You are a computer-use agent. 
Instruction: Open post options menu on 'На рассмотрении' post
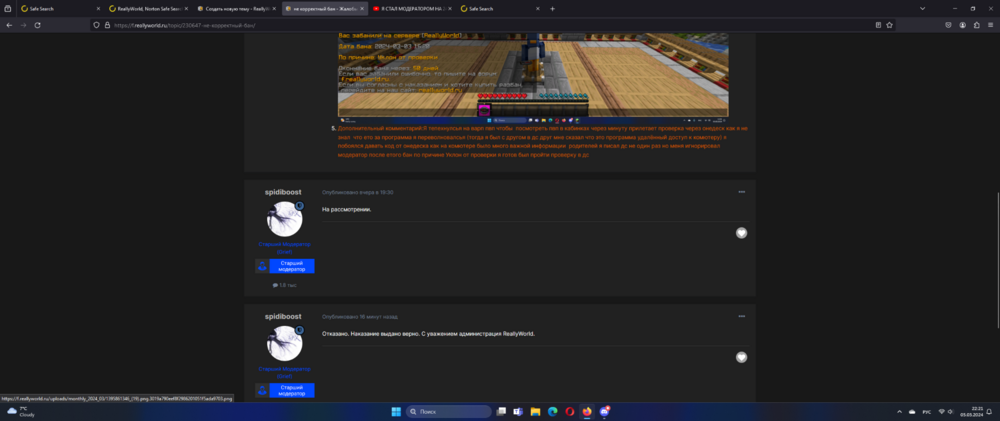[x=742, y=192]
